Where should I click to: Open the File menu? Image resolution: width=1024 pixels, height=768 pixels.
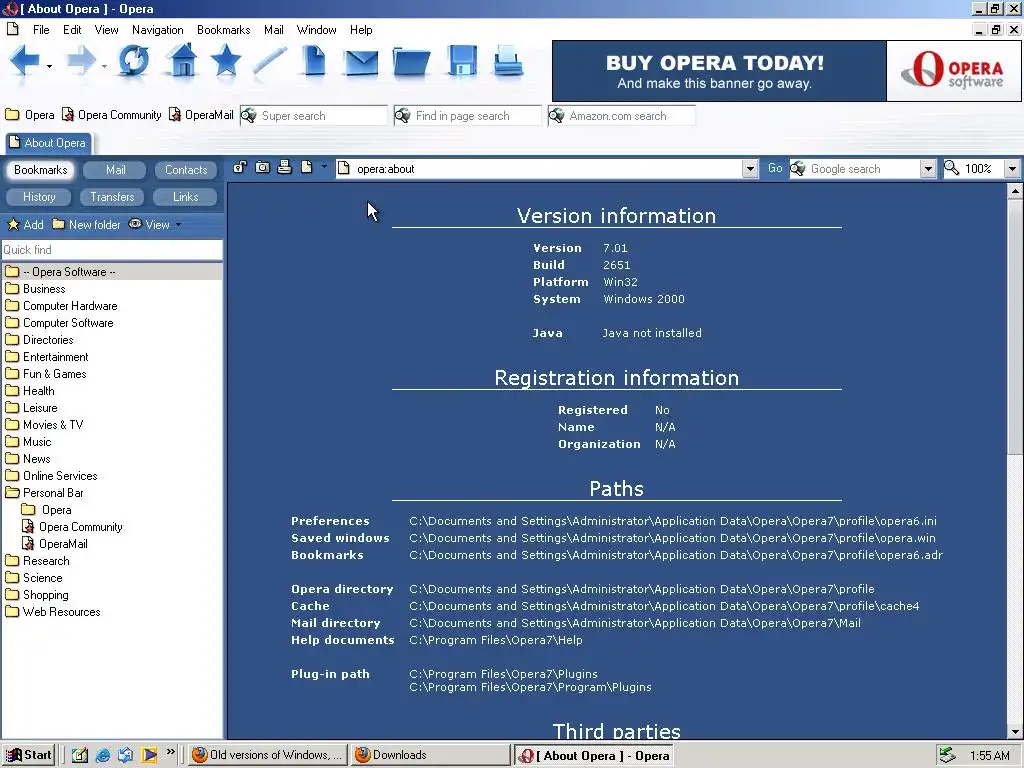pyautogui.click(x=41, y=29)
